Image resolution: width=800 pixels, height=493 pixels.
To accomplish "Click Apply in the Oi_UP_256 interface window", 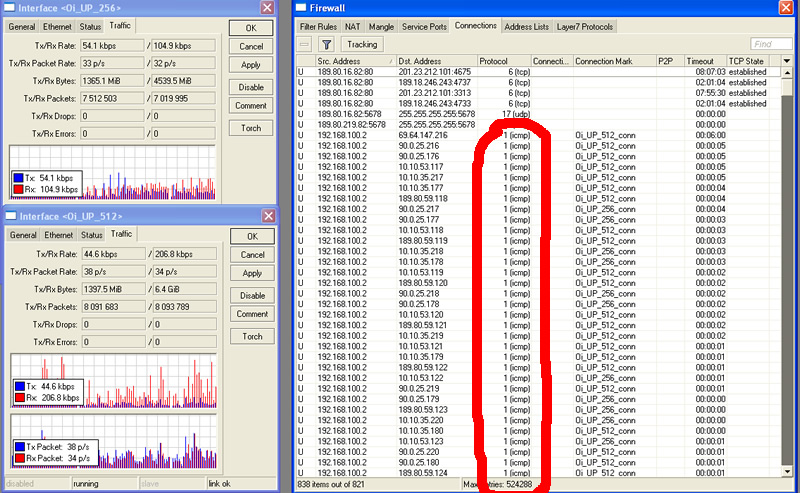I will [x=251, y=65].
